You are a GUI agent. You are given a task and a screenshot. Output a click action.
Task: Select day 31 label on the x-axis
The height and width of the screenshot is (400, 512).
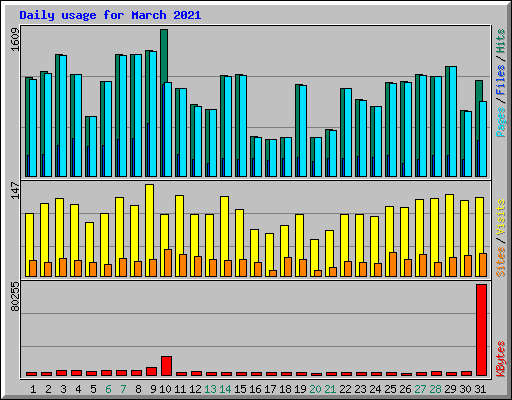[x=480, y=389]
